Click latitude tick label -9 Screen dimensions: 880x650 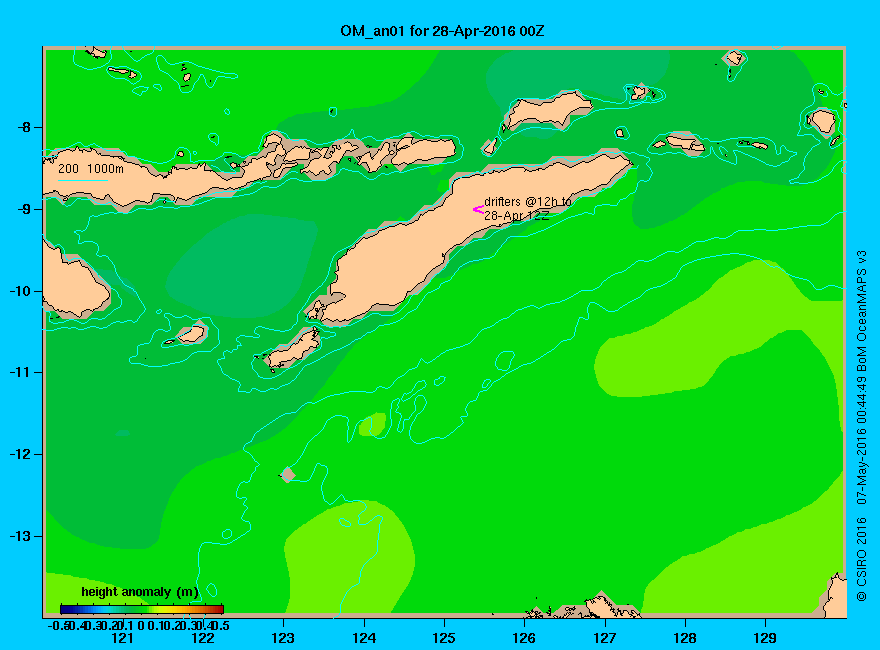[x=23, y=209]
